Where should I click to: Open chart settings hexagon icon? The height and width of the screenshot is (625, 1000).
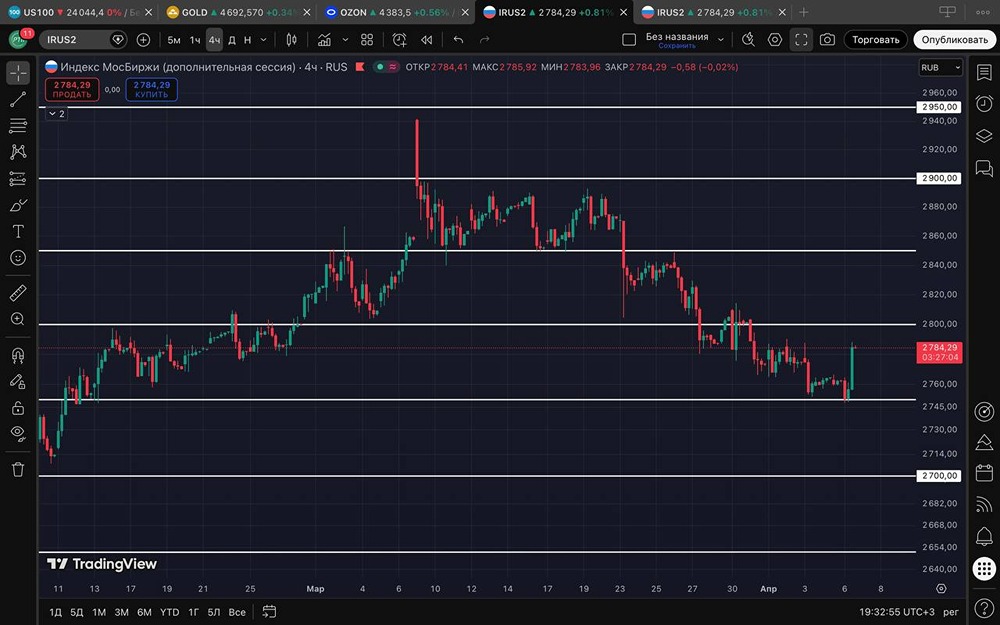pyautogui.click(x=774, y=40)
